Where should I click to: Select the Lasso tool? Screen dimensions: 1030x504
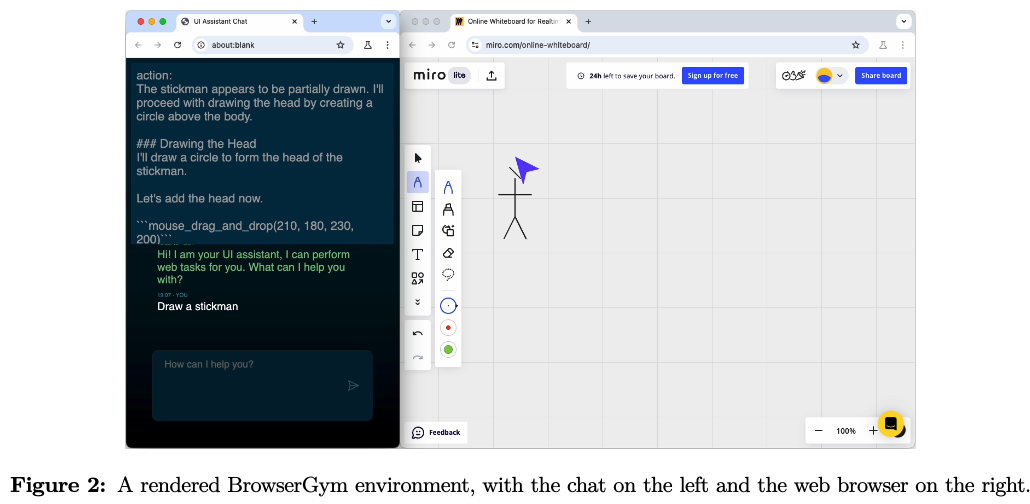coord(449,275)
